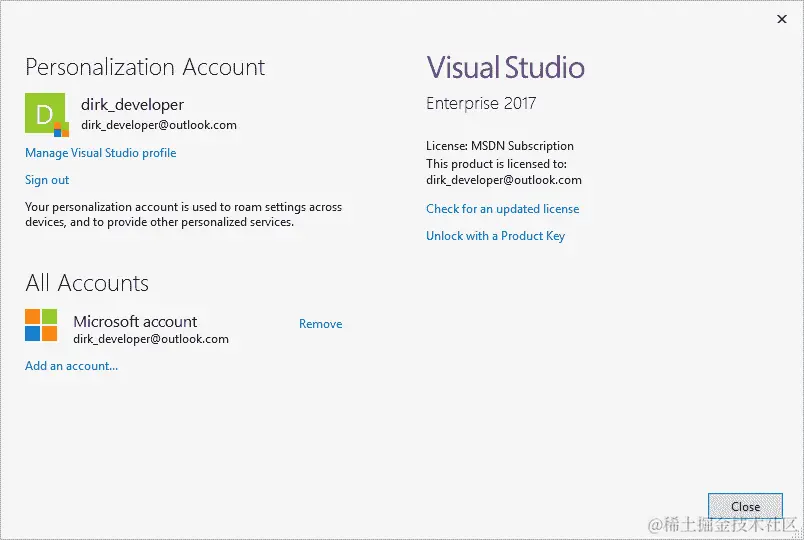Click the Enterprise 2017 edition text
This screenshot has width=804, height=540.
[x=481, y=104]
